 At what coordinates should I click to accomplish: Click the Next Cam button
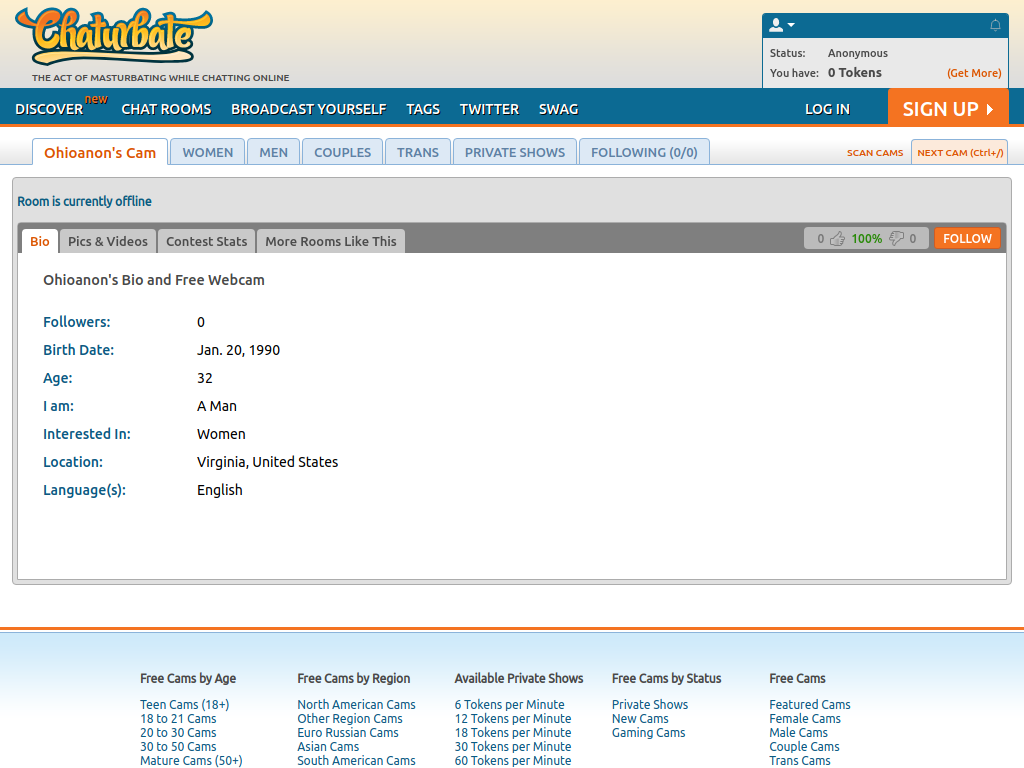coord(959,152)
